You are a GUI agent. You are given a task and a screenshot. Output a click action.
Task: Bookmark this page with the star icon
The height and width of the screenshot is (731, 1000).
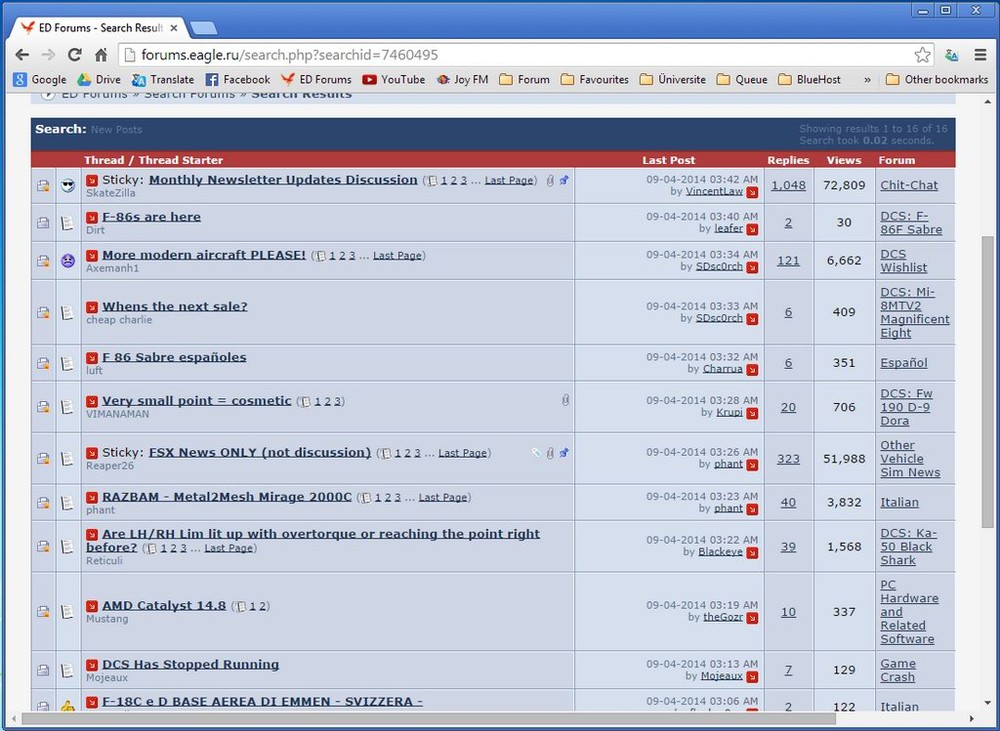(x=922, y=55)
